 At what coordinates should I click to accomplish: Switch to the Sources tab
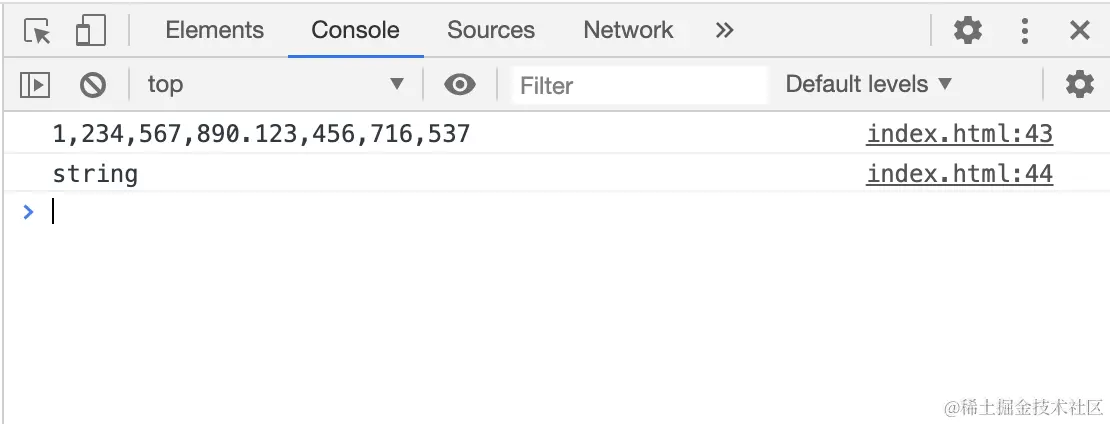[491, 31]
